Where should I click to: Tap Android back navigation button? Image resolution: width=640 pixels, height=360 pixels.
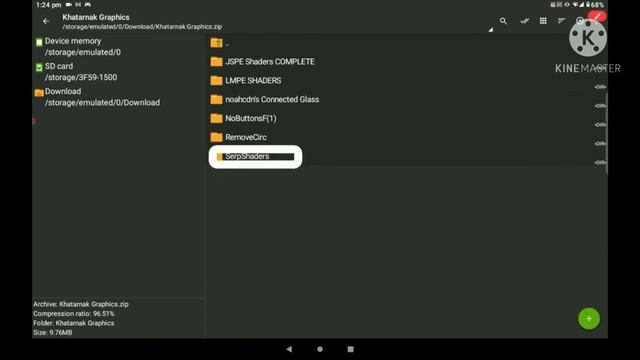point(289,349)
